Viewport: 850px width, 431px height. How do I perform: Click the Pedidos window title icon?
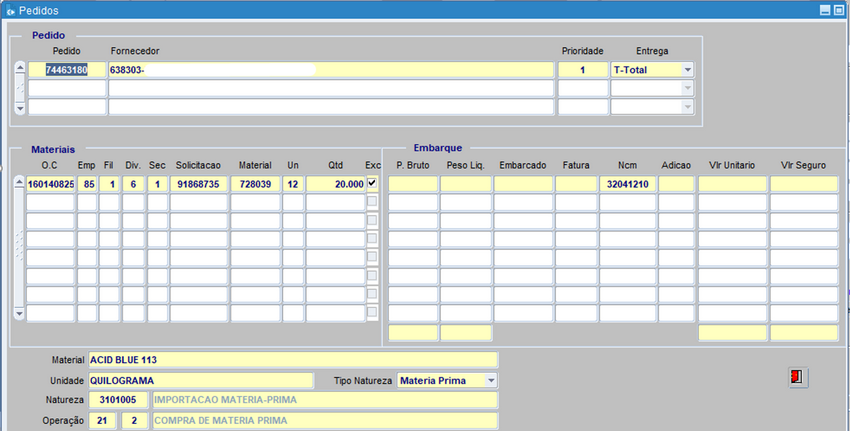[x=10, y=10]
